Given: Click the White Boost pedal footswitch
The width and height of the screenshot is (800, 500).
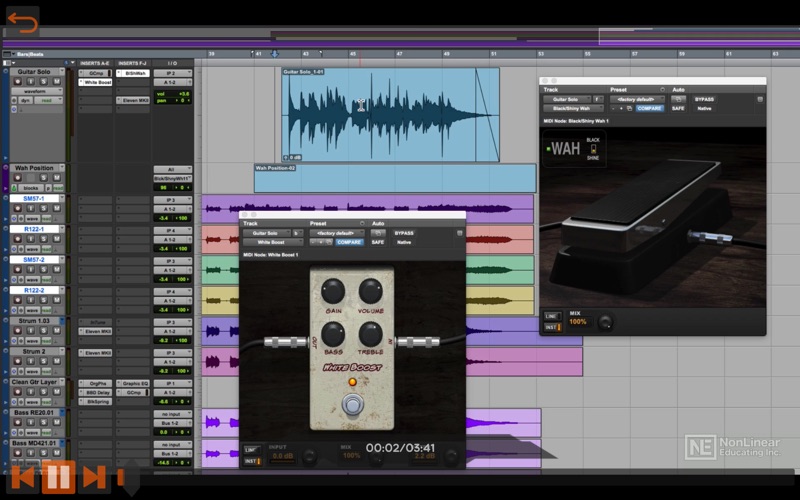Looking at the screenshot, I should (x=352, y=404).
